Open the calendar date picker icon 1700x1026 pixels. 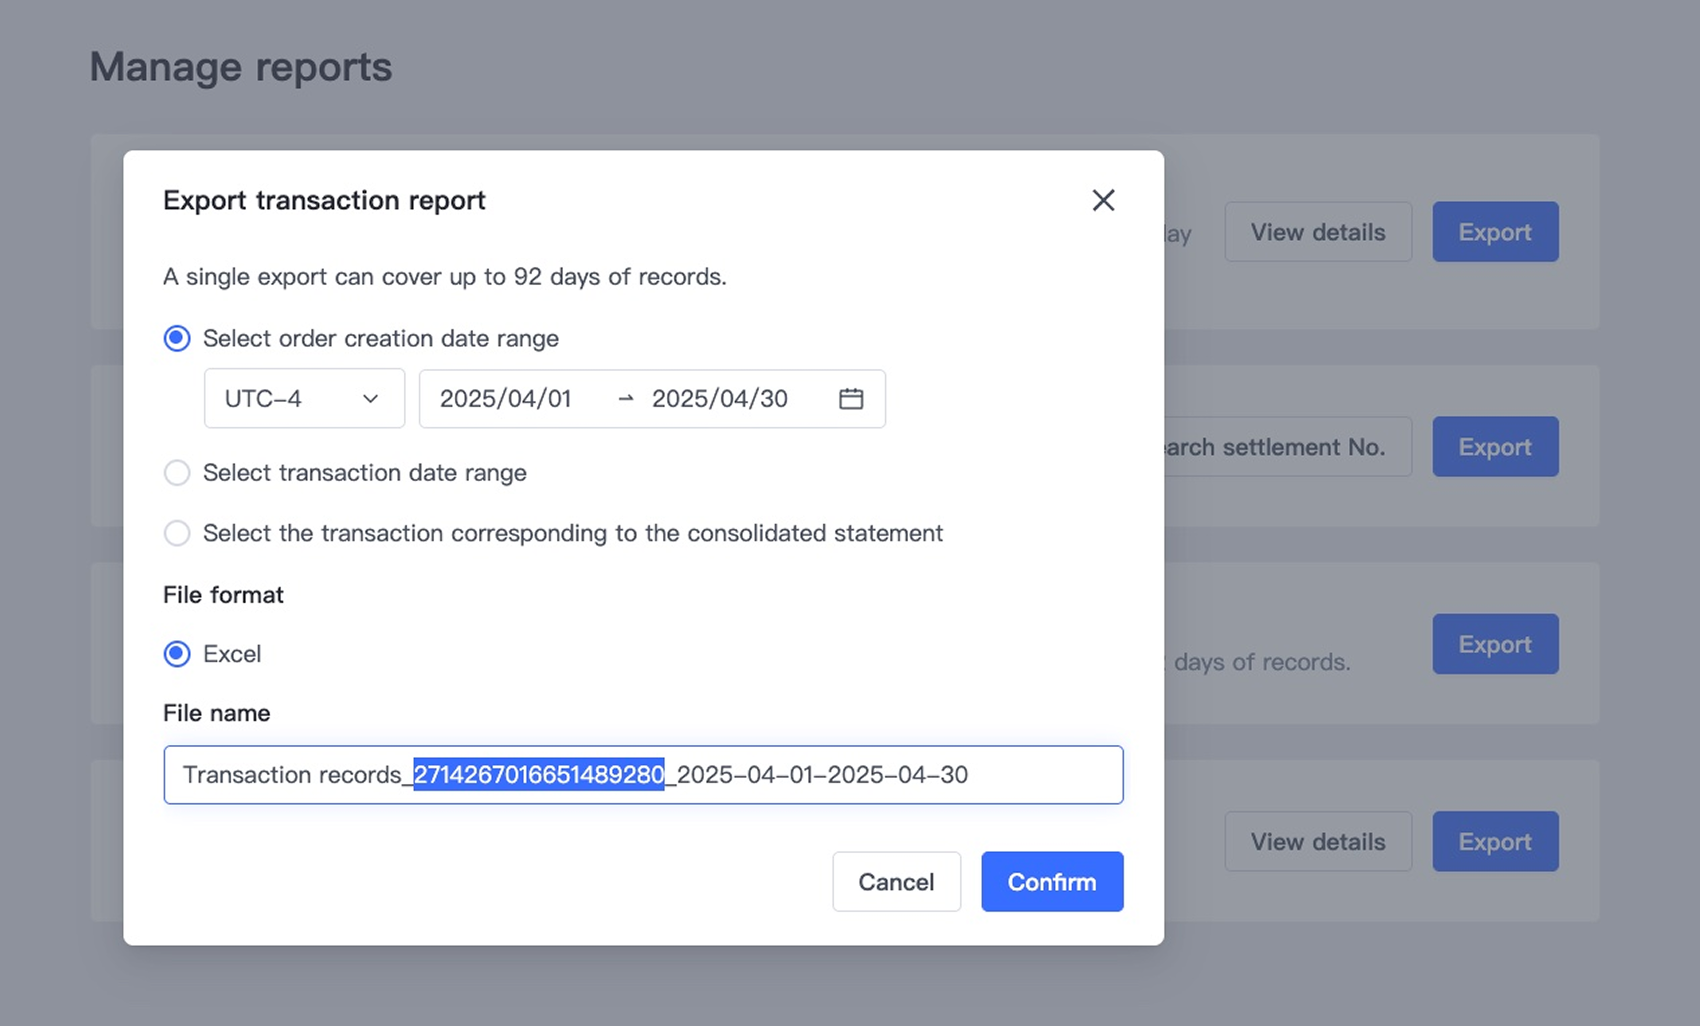[851, 399]
